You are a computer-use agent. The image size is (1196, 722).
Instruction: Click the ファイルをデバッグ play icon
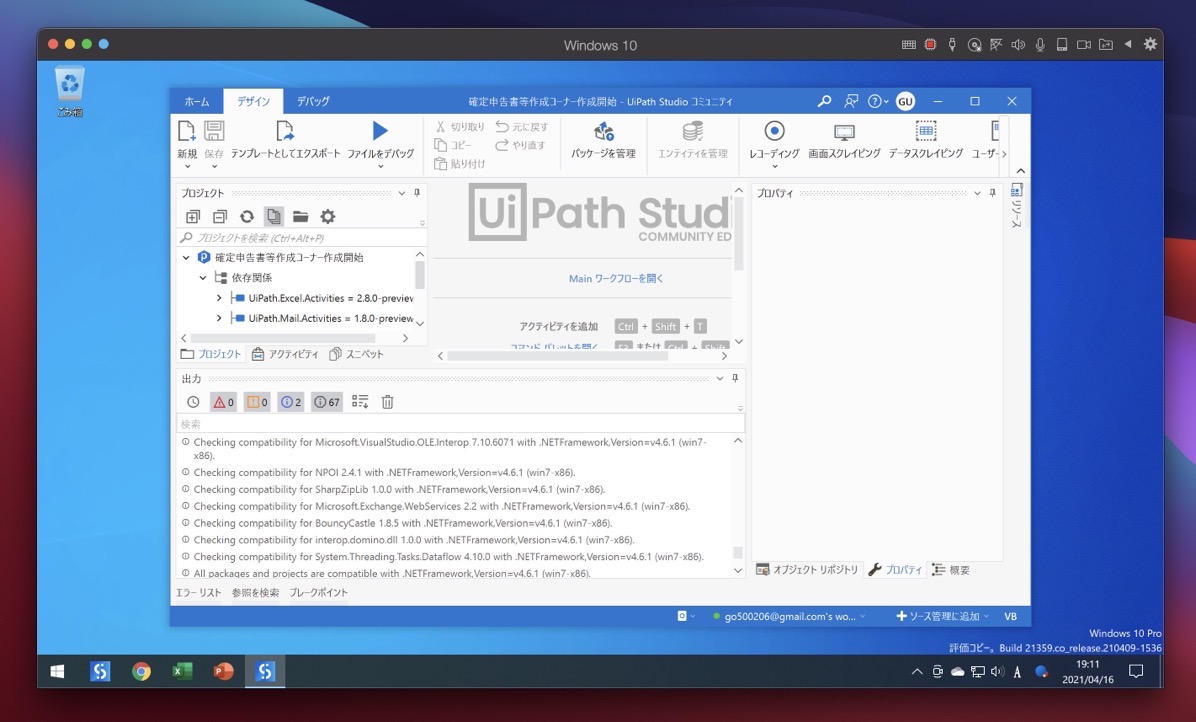(x=380, y=130)
